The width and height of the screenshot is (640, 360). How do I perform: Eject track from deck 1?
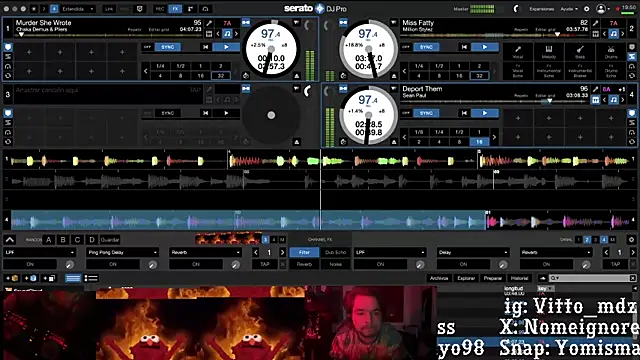click(297, 76)
